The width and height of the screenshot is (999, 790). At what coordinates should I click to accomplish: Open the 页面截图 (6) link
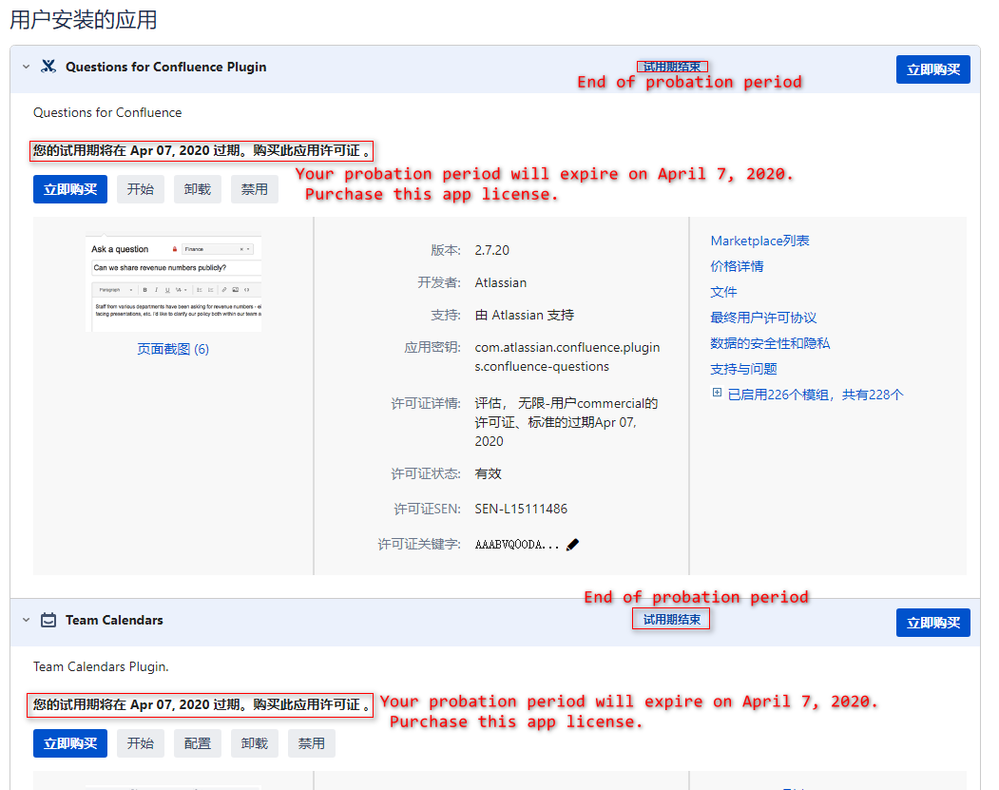173,349
